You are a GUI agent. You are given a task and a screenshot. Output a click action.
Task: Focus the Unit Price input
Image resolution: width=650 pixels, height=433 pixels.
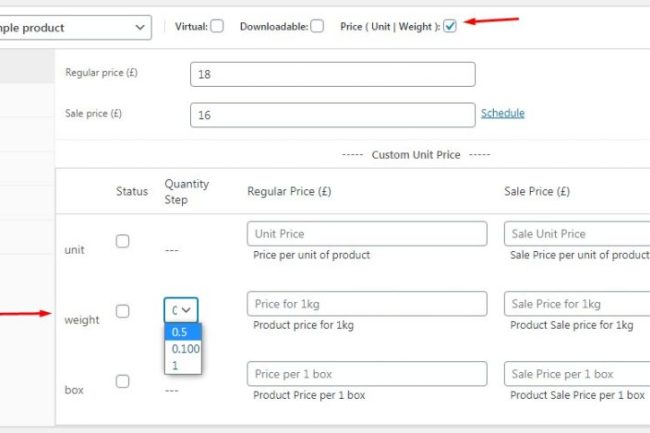[366, 234]
